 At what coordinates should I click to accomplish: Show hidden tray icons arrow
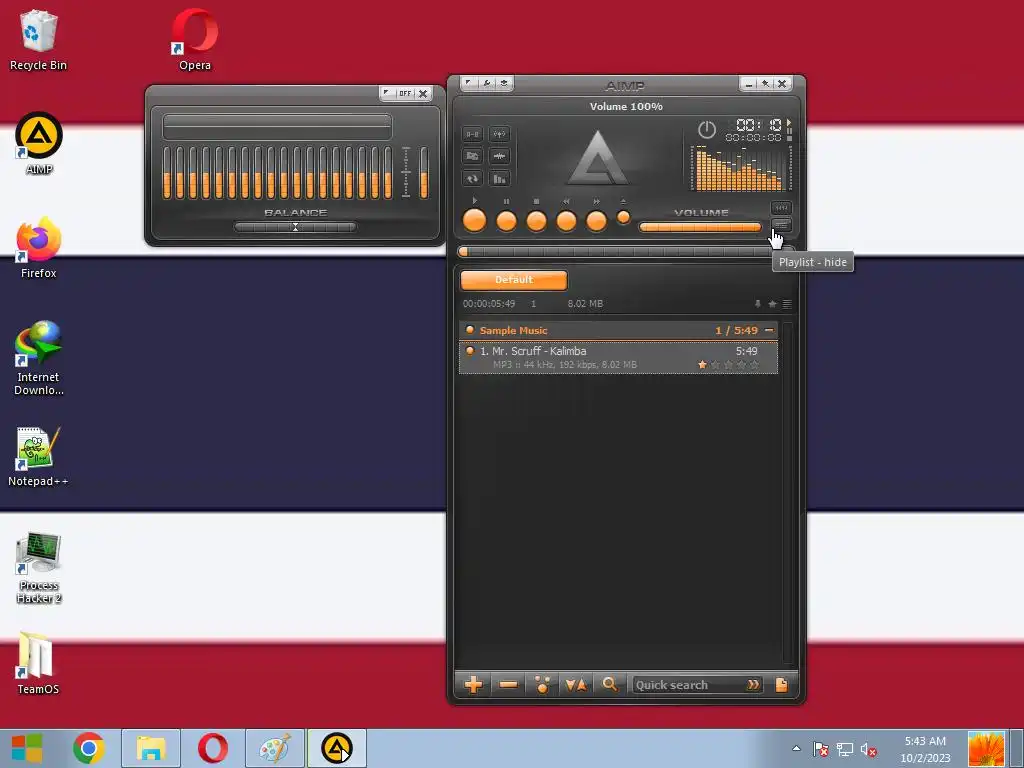pos(796,748)
